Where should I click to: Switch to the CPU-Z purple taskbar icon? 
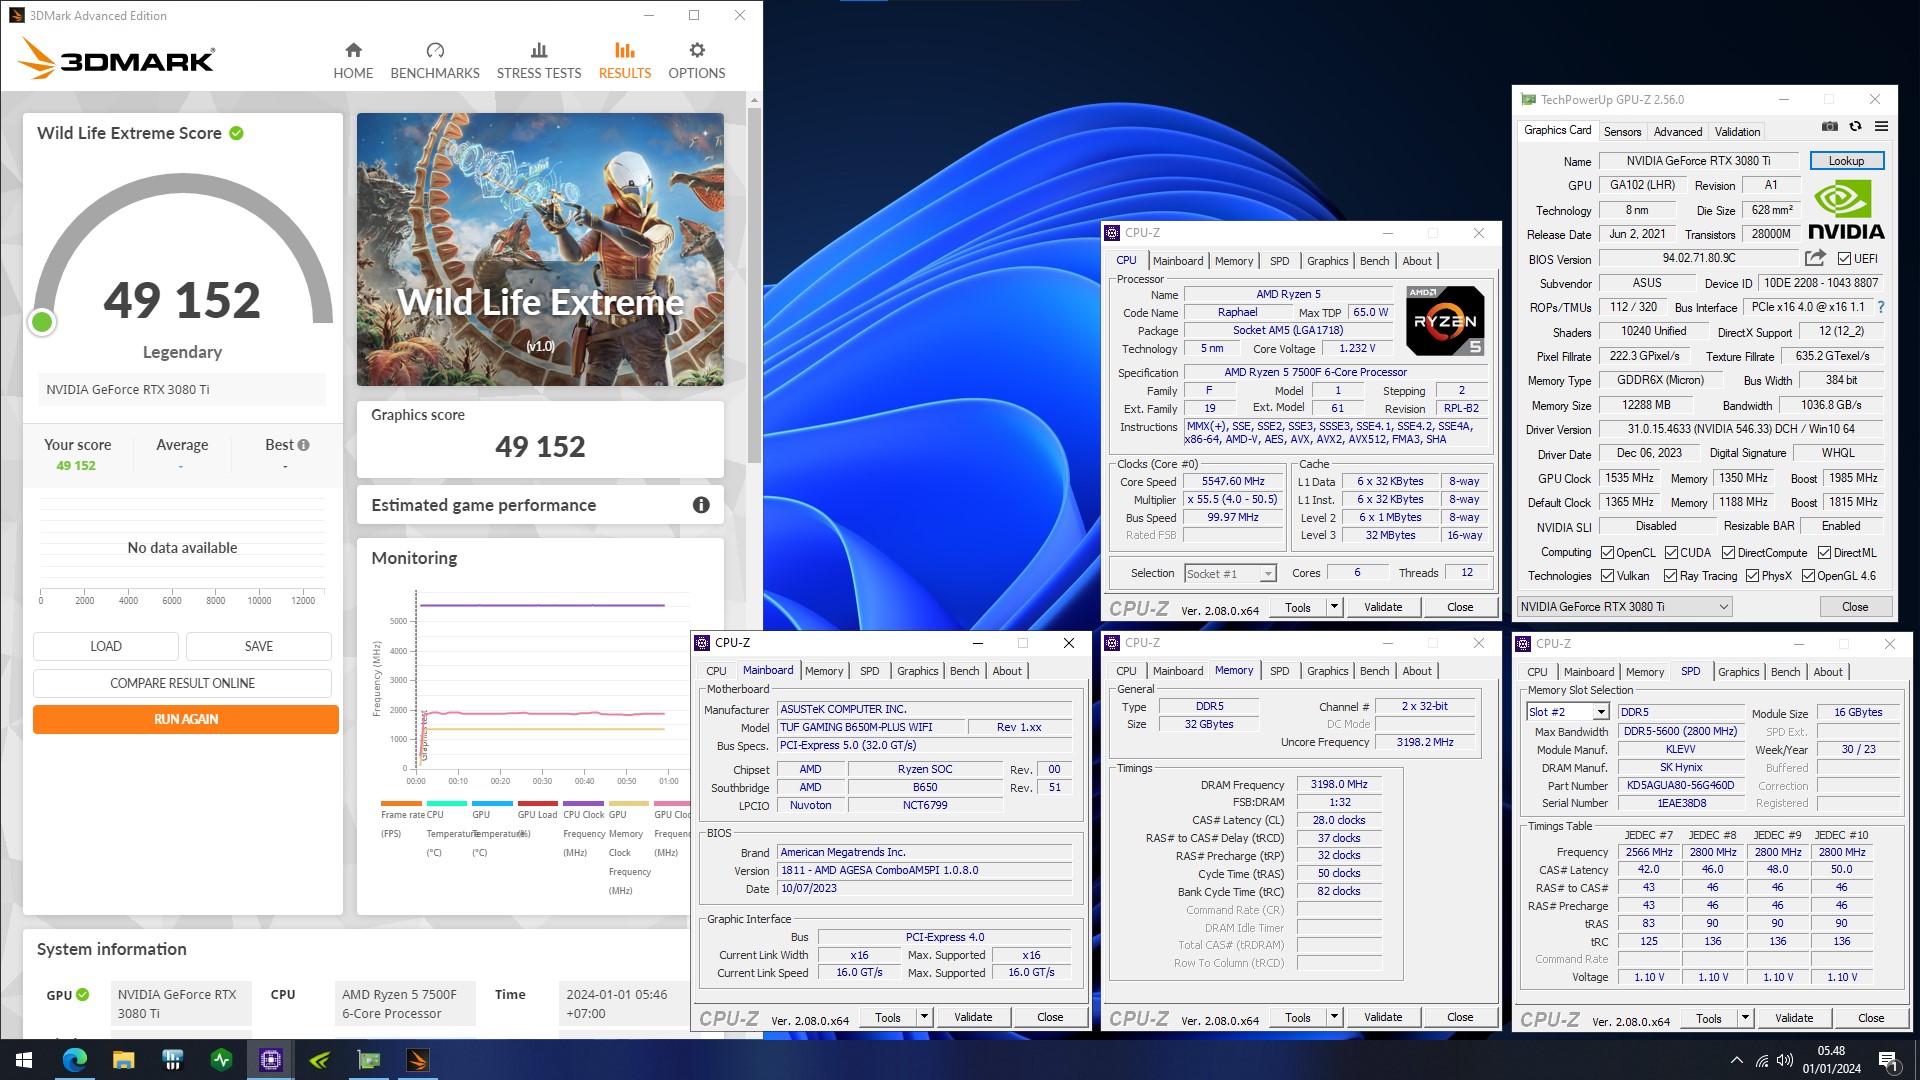click(270, 1060)
